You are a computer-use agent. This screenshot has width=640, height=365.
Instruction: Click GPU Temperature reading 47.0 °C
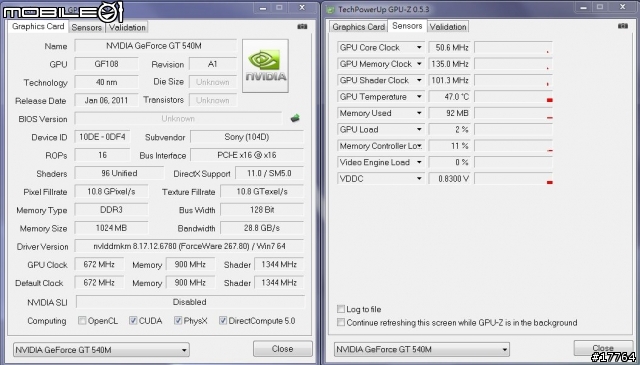click(x=449, y=97)
